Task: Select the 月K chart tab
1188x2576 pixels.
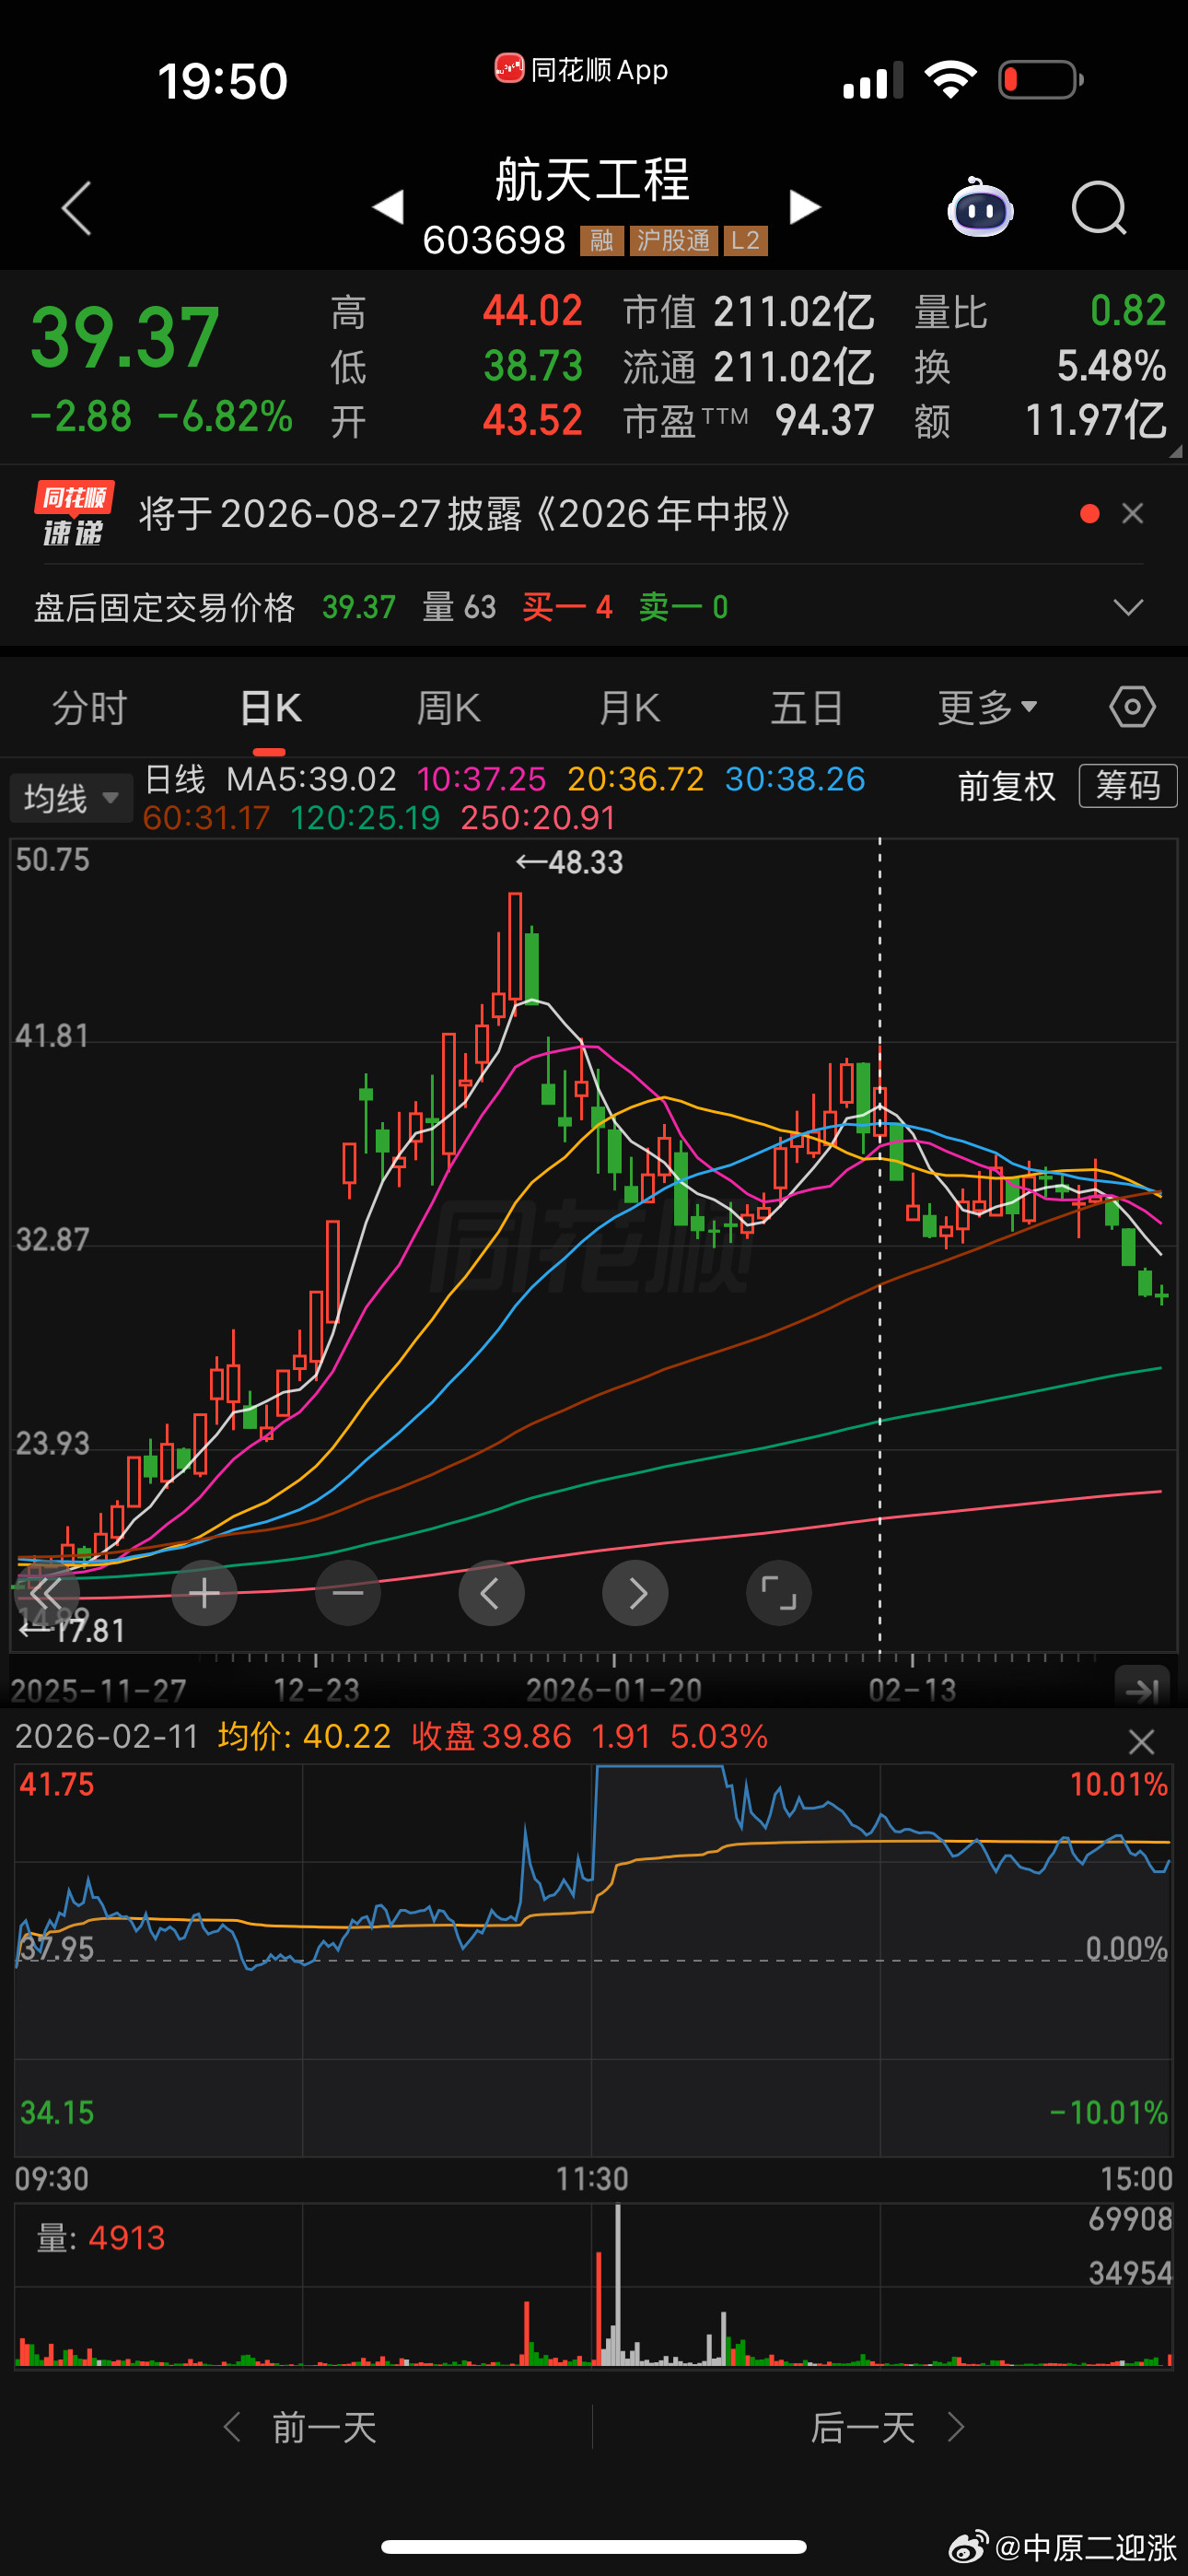Action: [629, 708]
